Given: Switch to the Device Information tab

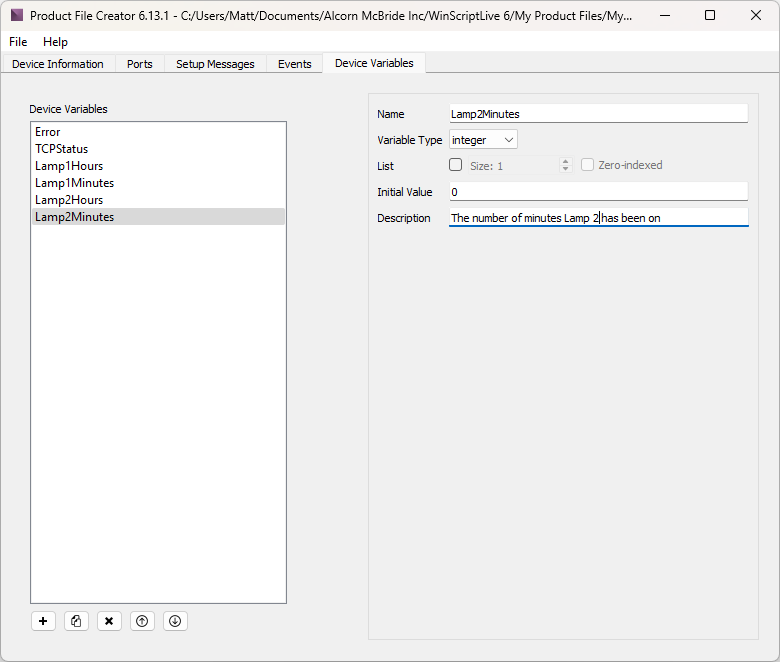Looking at the screenshot, I should tap(58, 64).
